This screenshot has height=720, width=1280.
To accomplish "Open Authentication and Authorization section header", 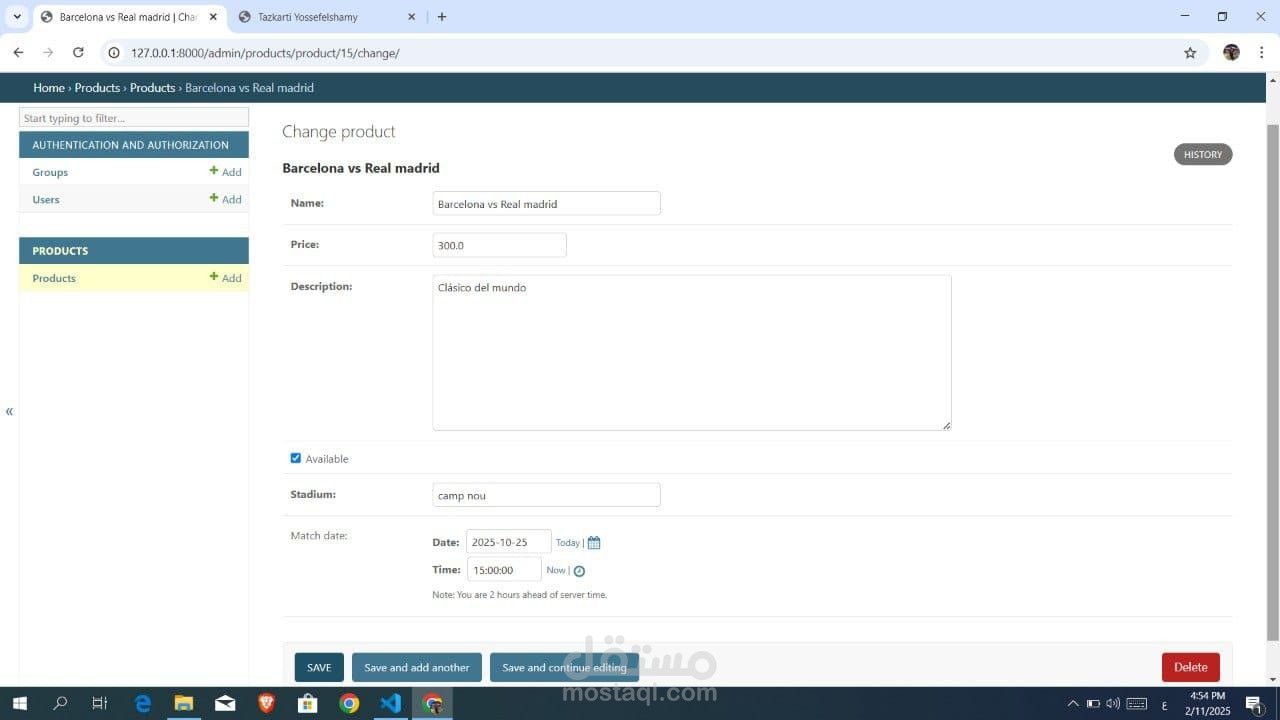I will 130,145.
